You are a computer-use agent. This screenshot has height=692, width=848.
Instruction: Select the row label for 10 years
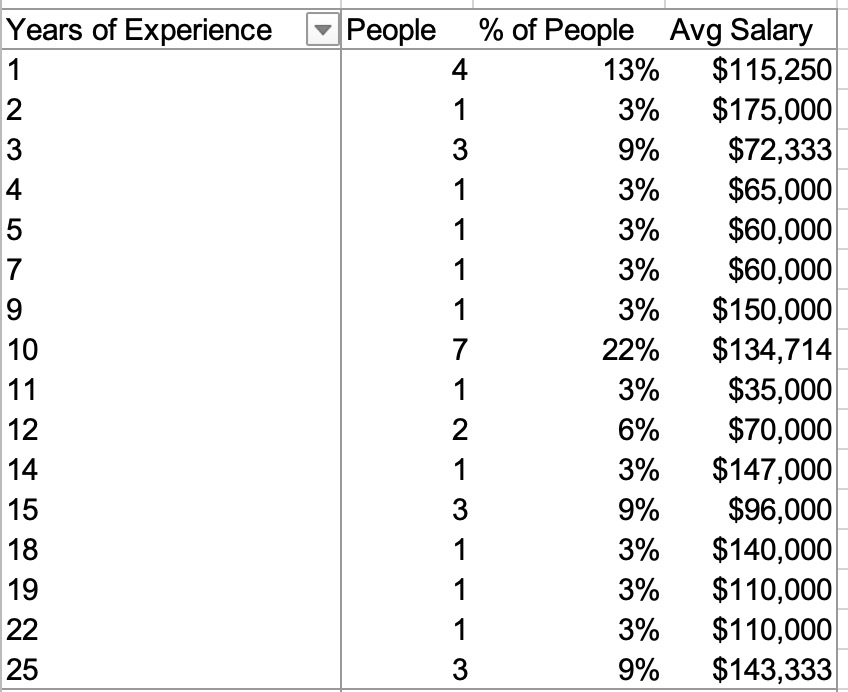click(20, 350)
